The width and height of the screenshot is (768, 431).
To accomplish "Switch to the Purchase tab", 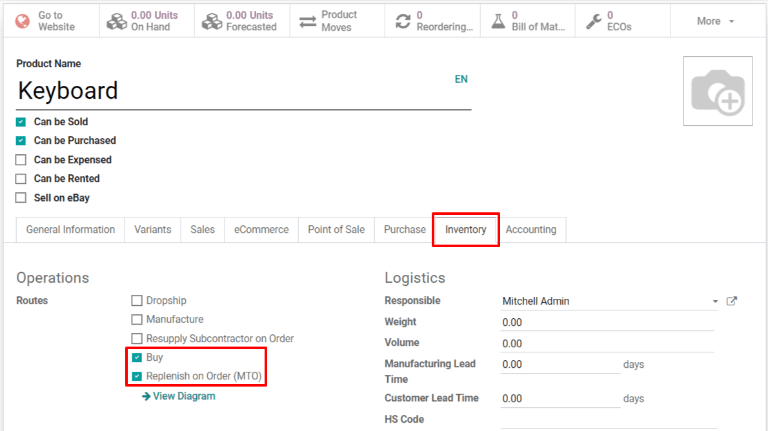I will click(x=404, y=230).
